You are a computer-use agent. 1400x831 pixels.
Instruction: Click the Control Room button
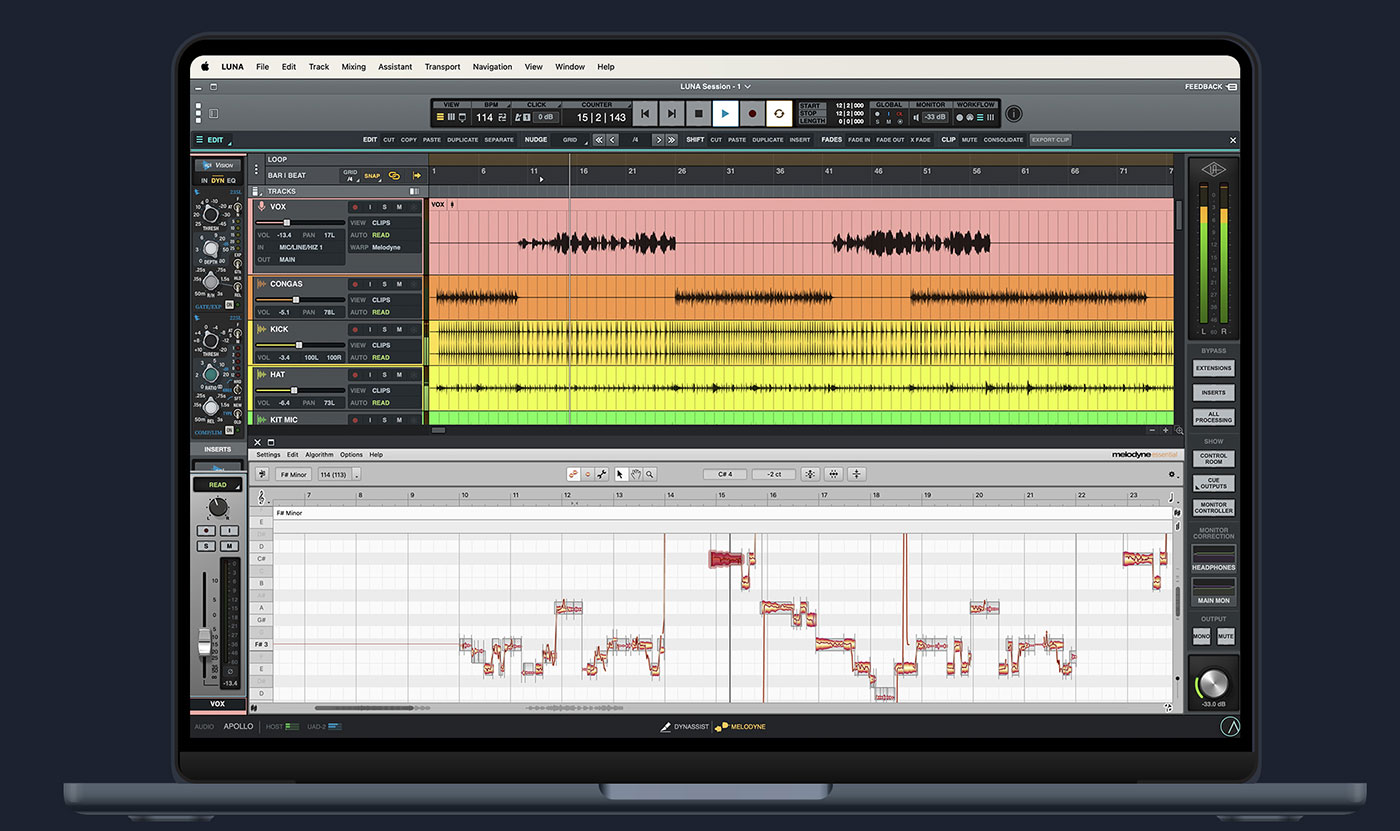pyautogui.click(x=1213, y=458)
